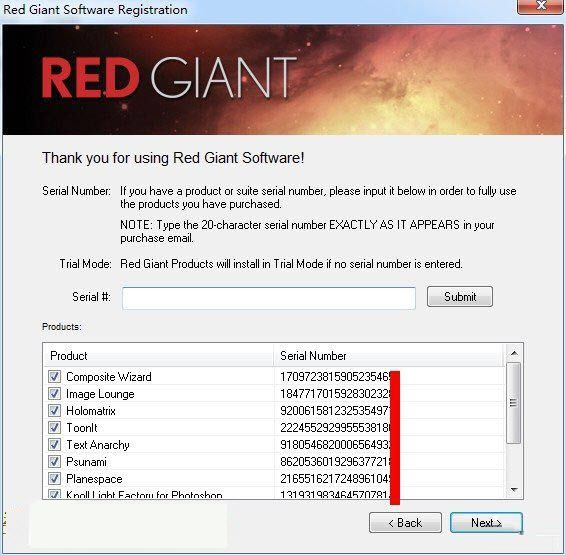
Task: Click the Composite Wizard serial number starting 1709
Action: click(335, 377)
